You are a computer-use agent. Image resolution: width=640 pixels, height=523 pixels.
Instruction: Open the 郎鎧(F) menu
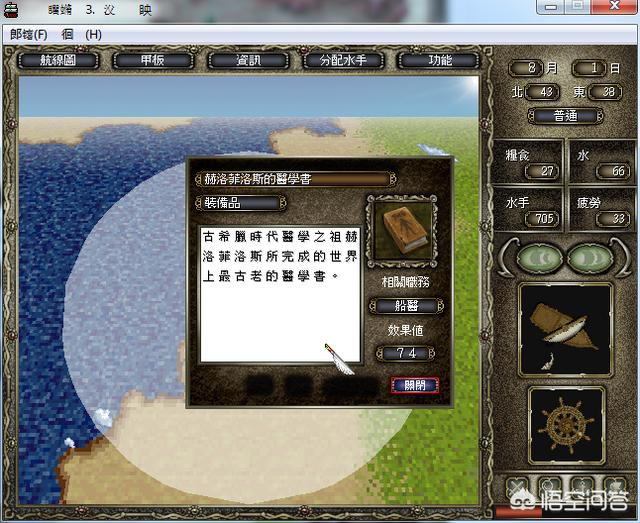coord(28,34)
